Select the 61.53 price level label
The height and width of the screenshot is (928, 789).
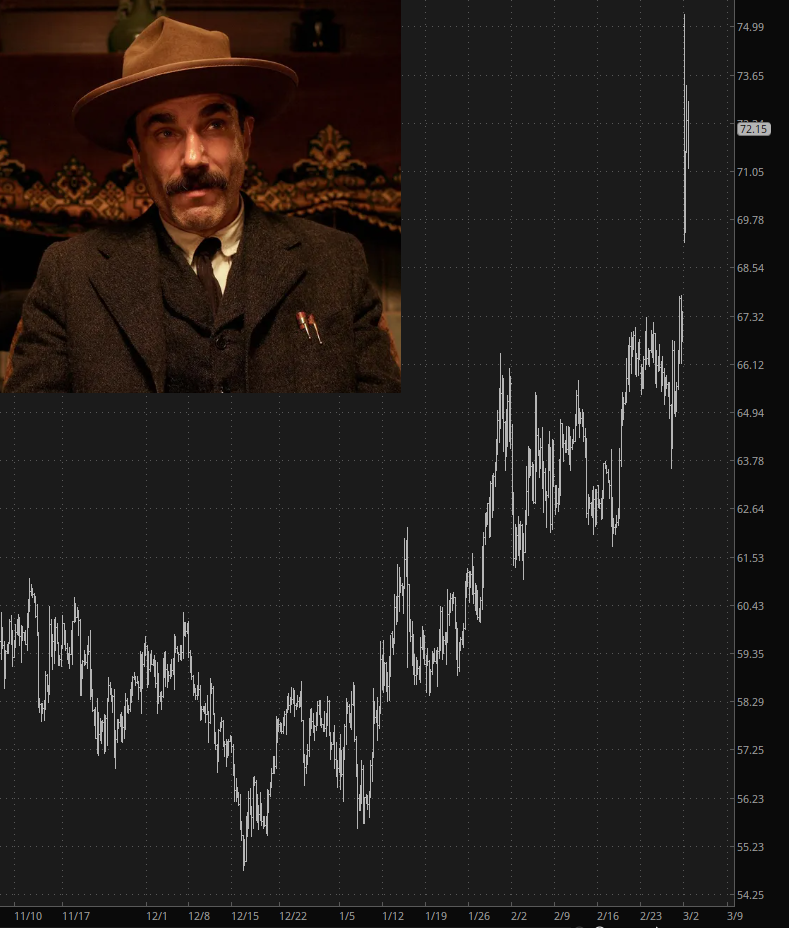pyautogui.click(x=750, y=558)
